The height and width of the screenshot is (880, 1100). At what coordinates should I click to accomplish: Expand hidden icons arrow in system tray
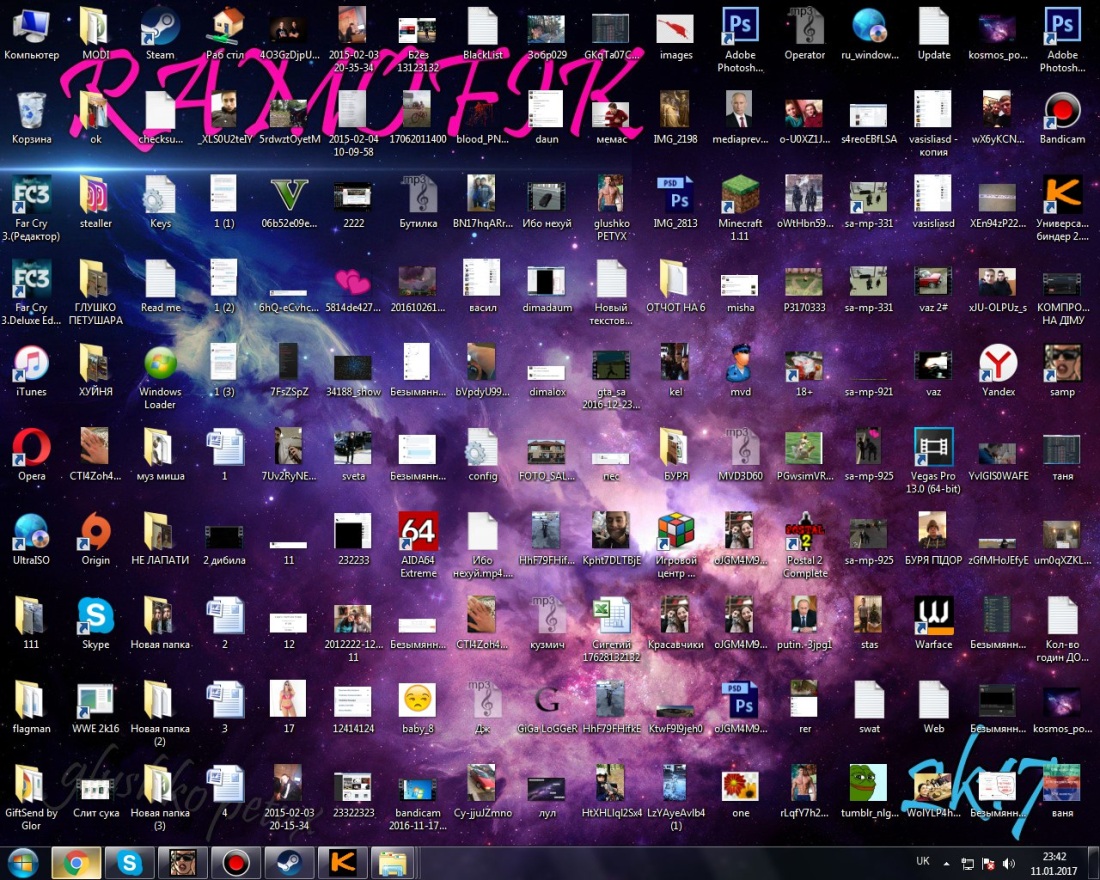[x=947, y=862]
